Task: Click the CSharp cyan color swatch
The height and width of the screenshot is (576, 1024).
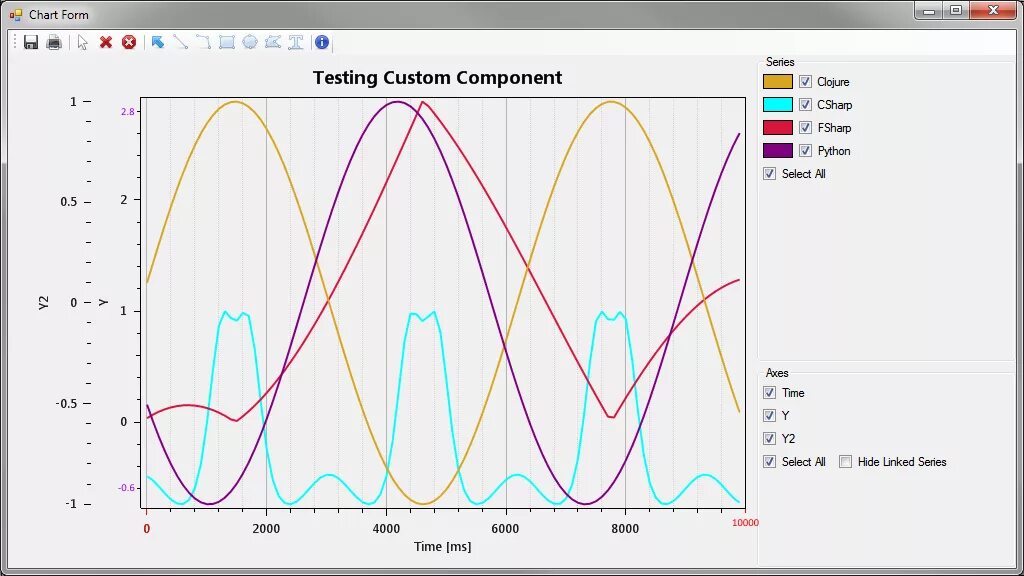Action: coord(778,104)
